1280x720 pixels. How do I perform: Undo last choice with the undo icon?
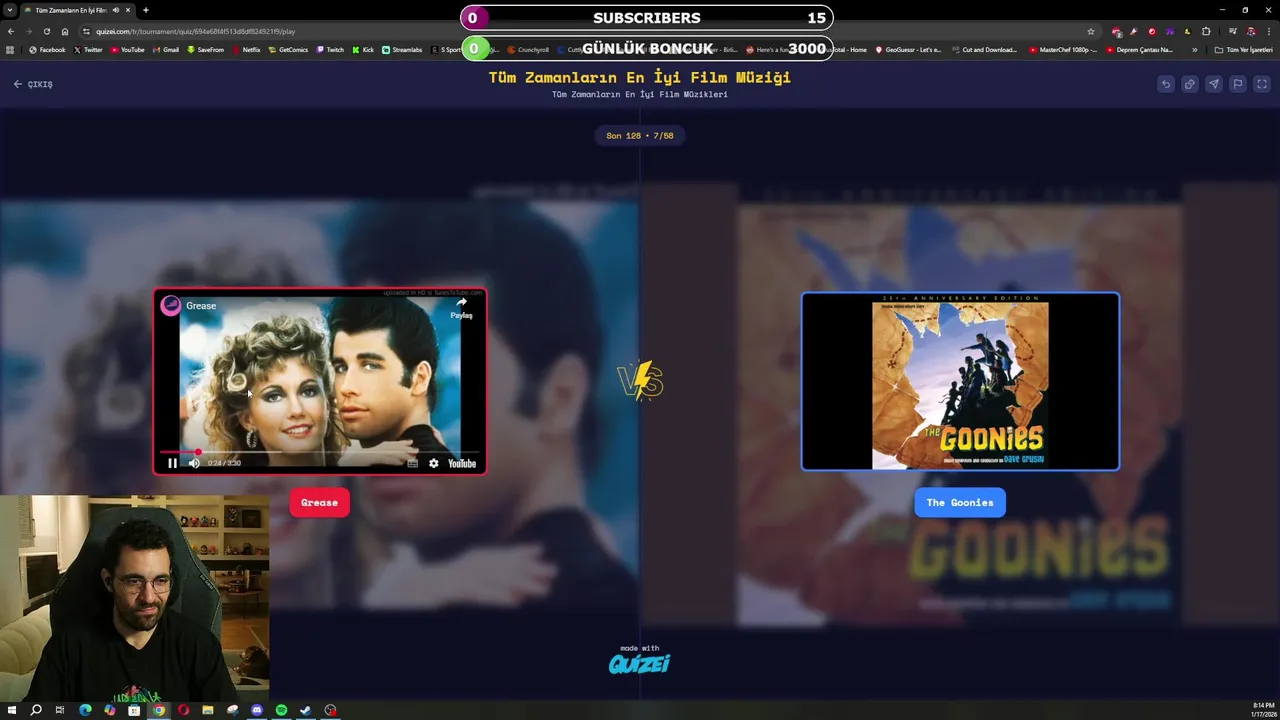[x=1165, y=84]
